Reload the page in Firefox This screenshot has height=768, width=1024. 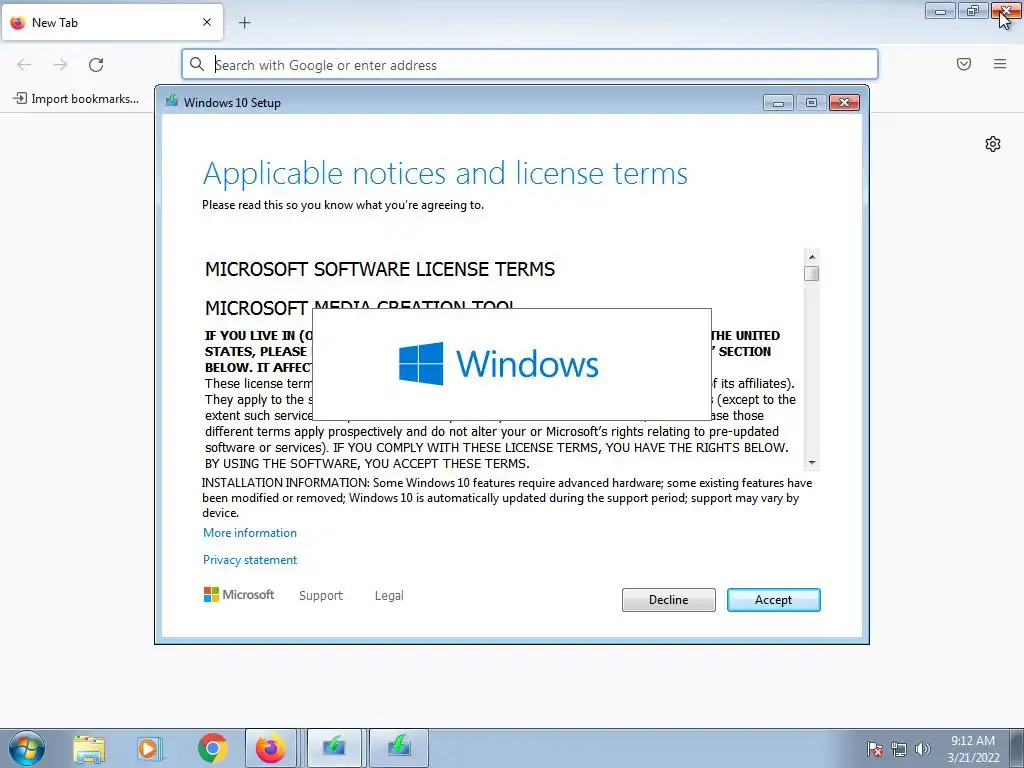pyautogui.click(x=96, y=65)
